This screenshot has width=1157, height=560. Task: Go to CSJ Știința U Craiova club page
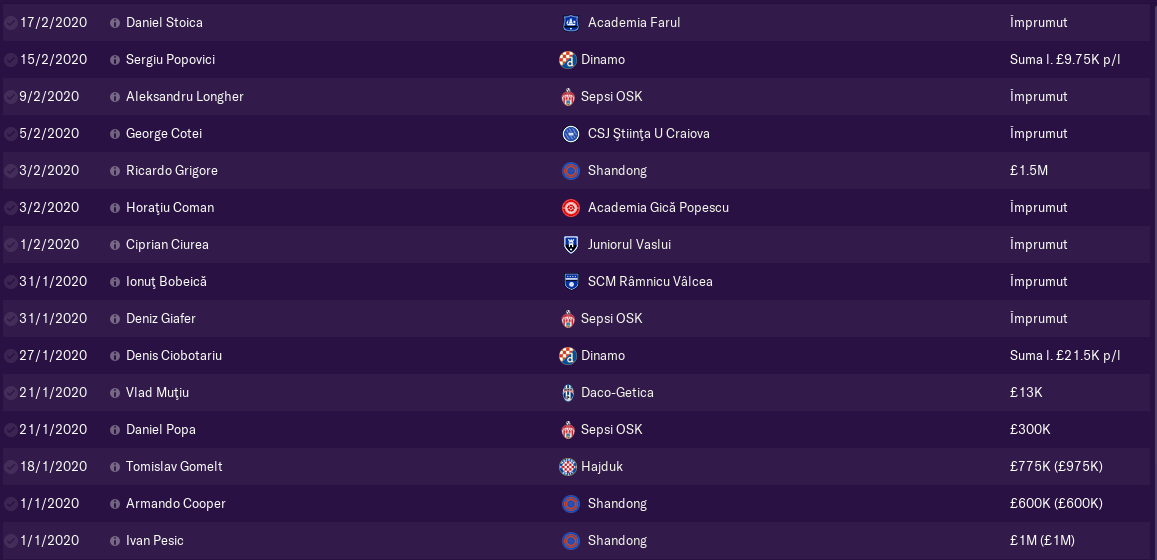649,134
